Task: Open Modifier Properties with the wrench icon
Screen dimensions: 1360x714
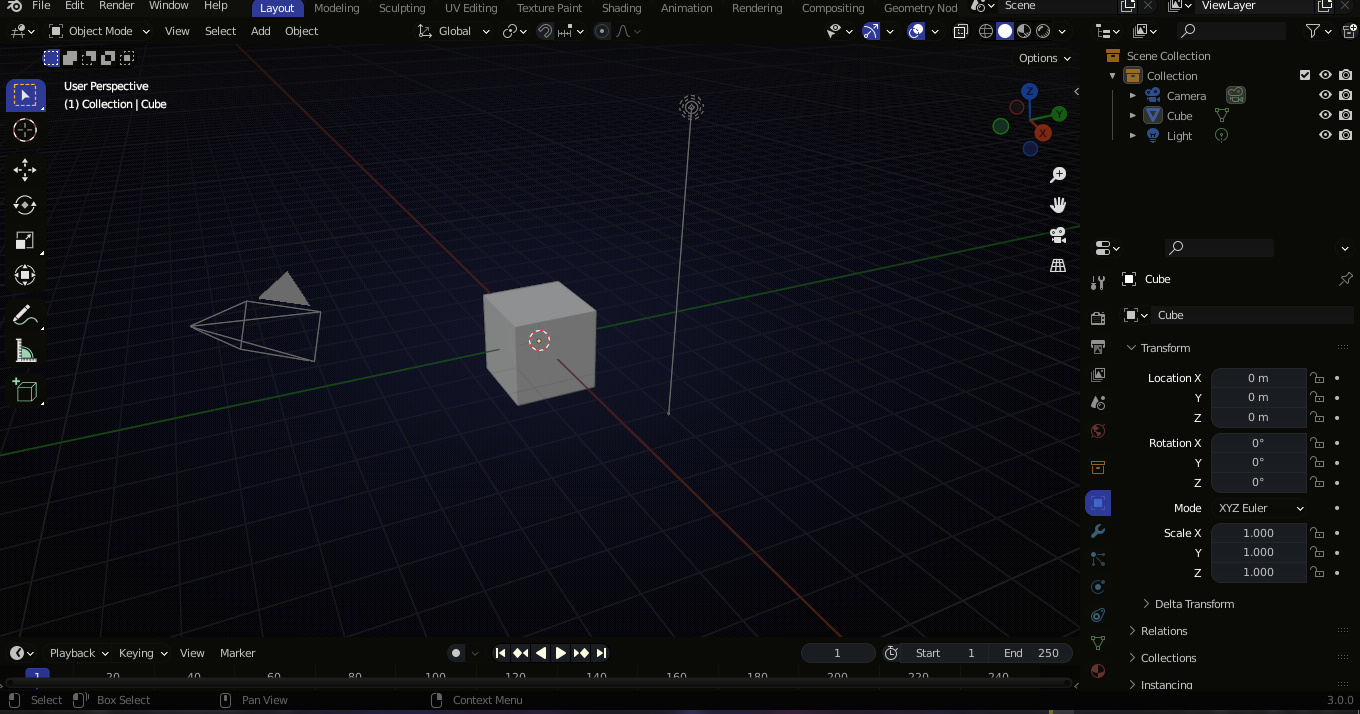Action: coord(1098,531)
